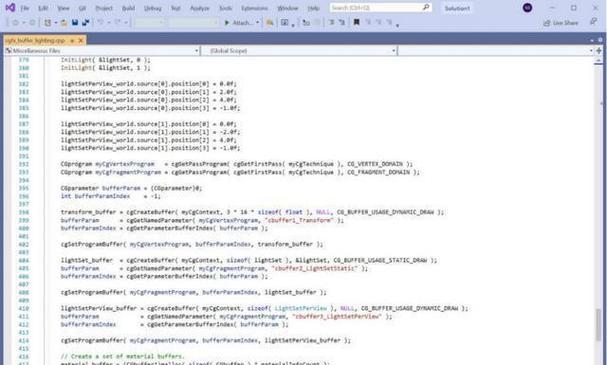This screenshot has height=365, width=607.
Task: Toggle pin on the cpp file tab
Action: [72, 40]
